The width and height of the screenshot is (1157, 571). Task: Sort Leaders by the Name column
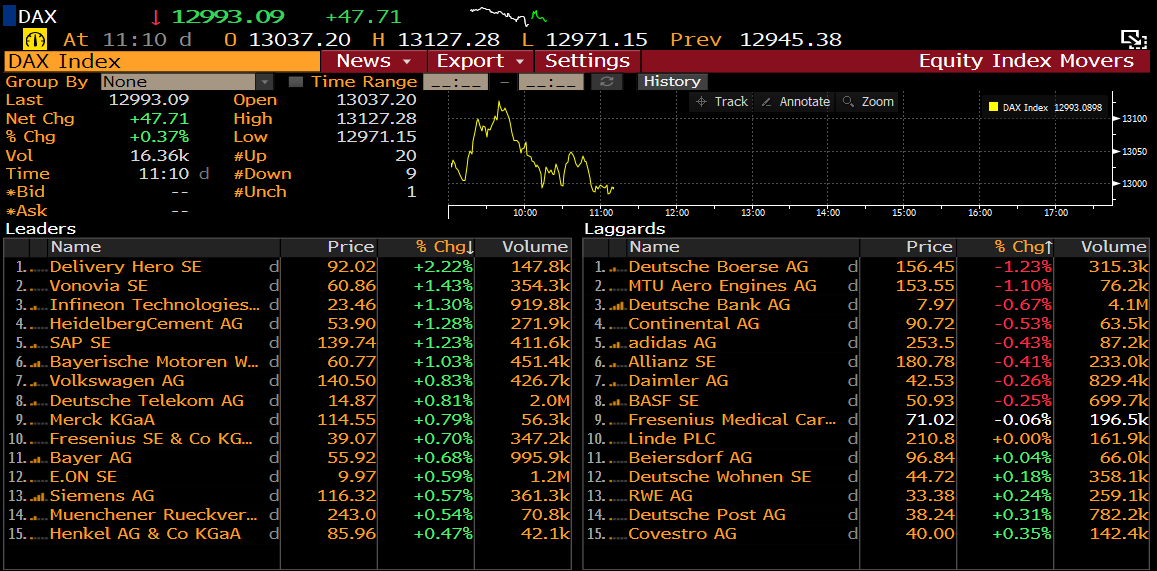(164, 248)
